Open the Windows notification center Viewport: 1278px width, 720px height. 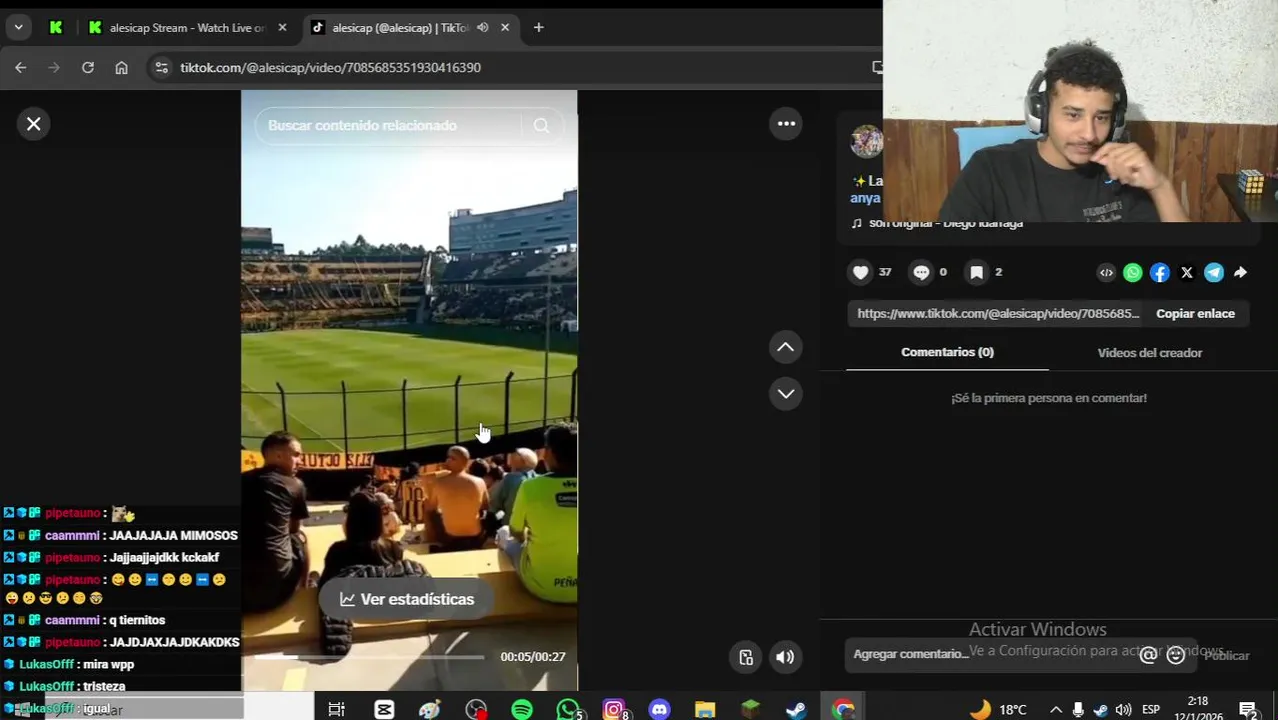tap(1248, 709)
